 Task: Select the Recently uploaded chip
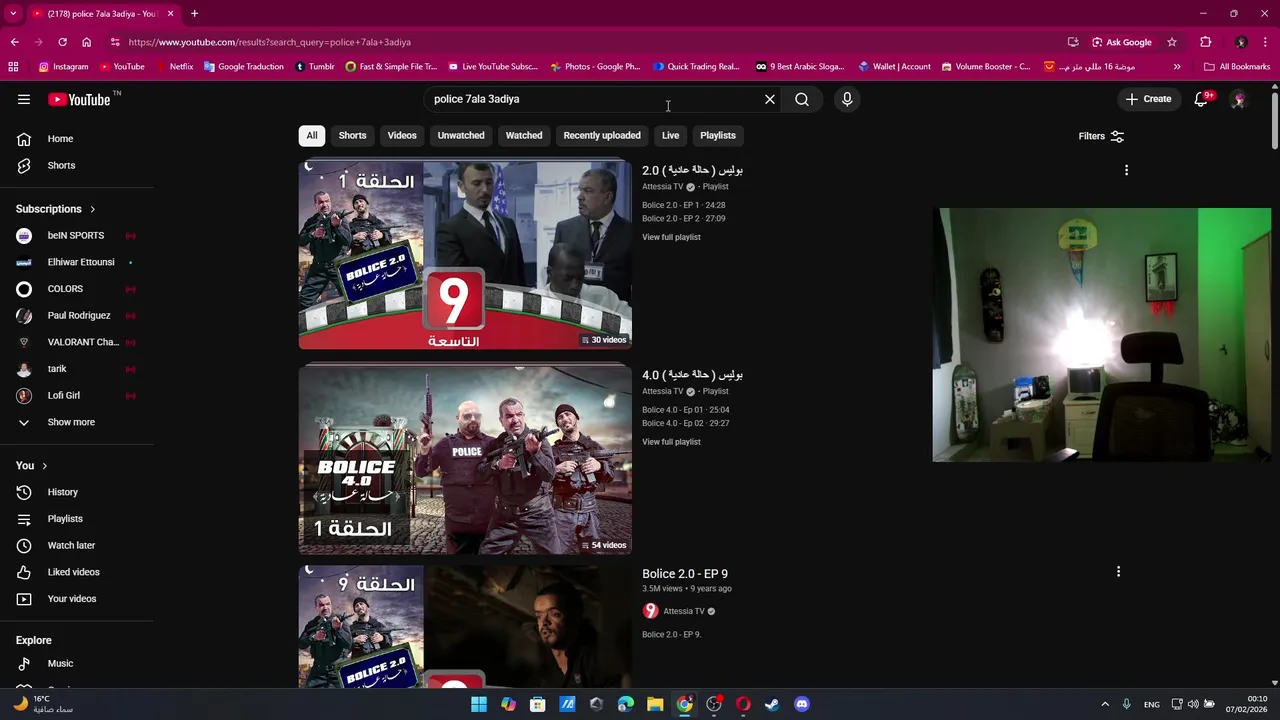pyautogui.click(x=602, y=135)
